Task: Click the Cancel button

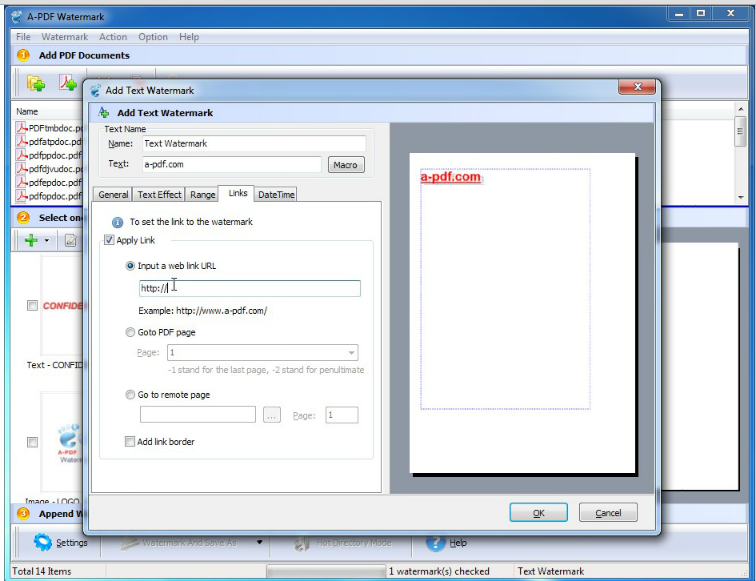Action: tap(608, 513)
